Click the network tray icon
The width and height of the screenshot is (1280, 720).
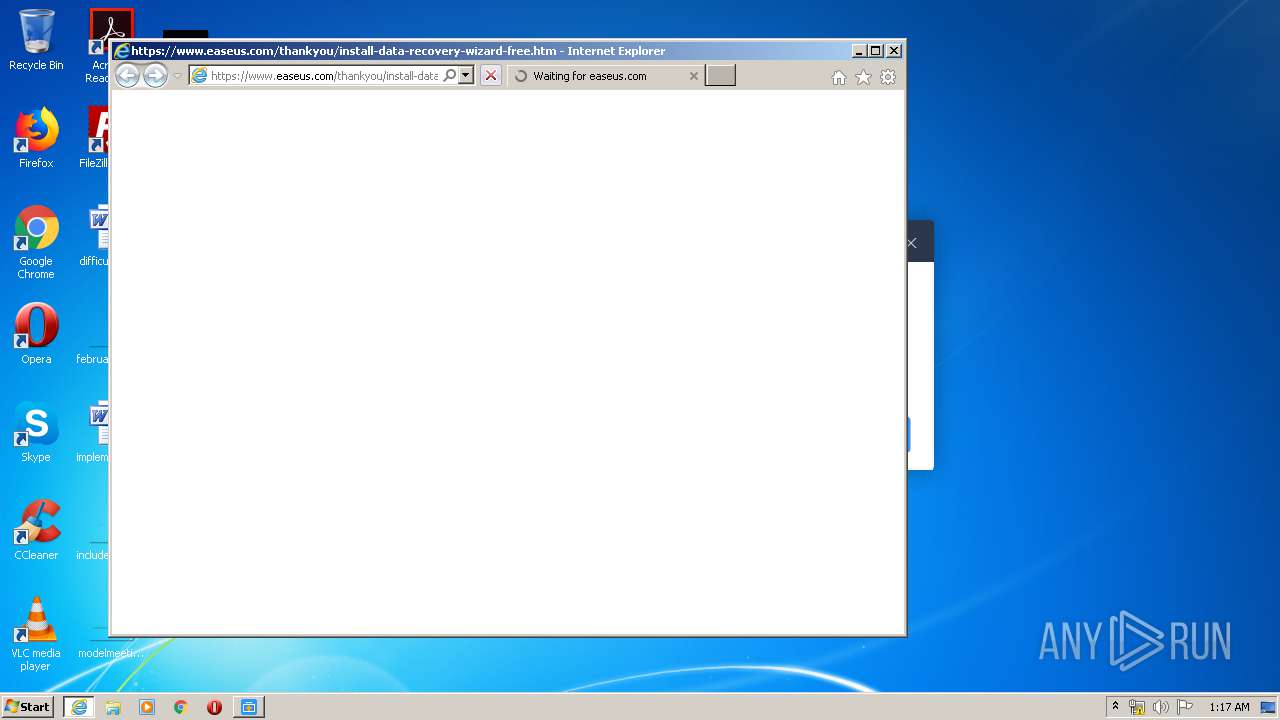click(x=1137, y=707)
